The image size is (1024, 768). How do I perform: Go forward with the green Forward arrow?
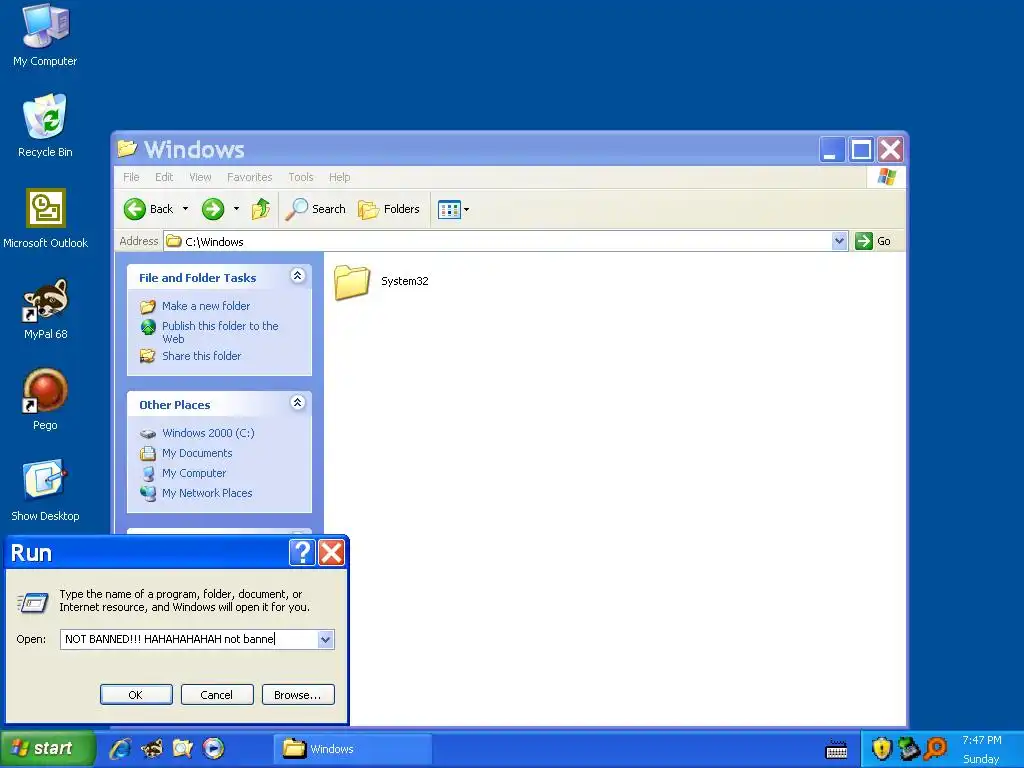point(213,209)
